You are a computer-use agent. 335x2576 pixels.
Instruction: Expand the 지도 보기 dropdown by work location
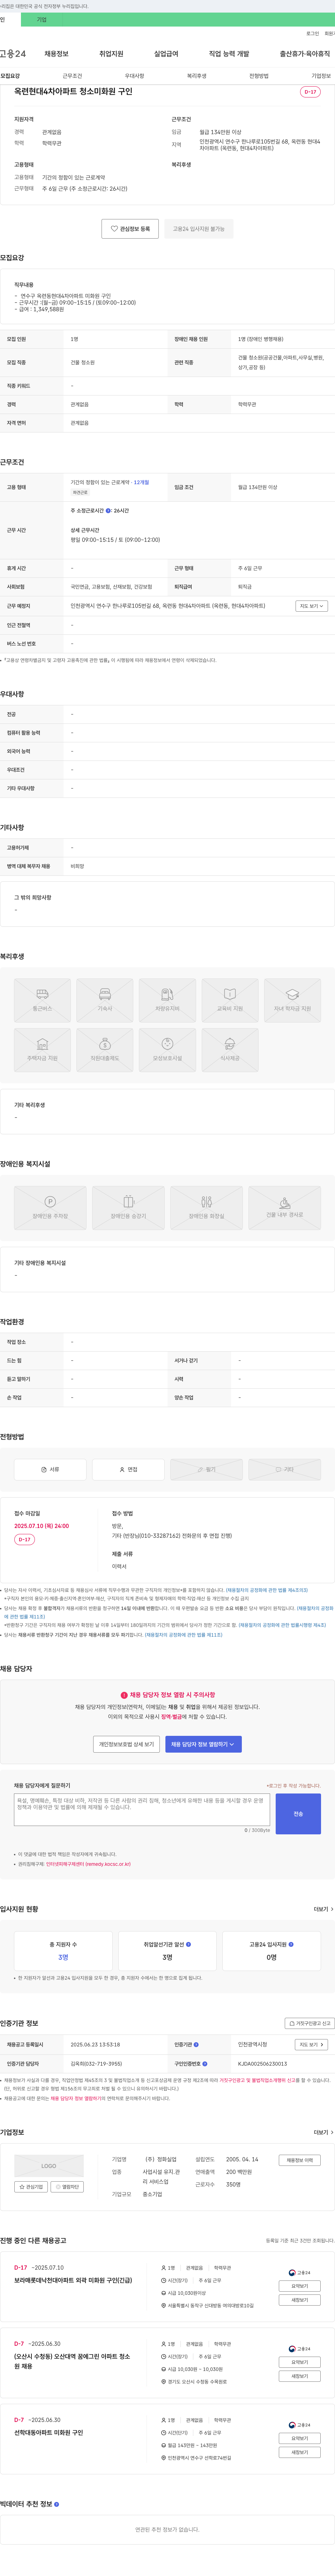click(x=311, y=606)
